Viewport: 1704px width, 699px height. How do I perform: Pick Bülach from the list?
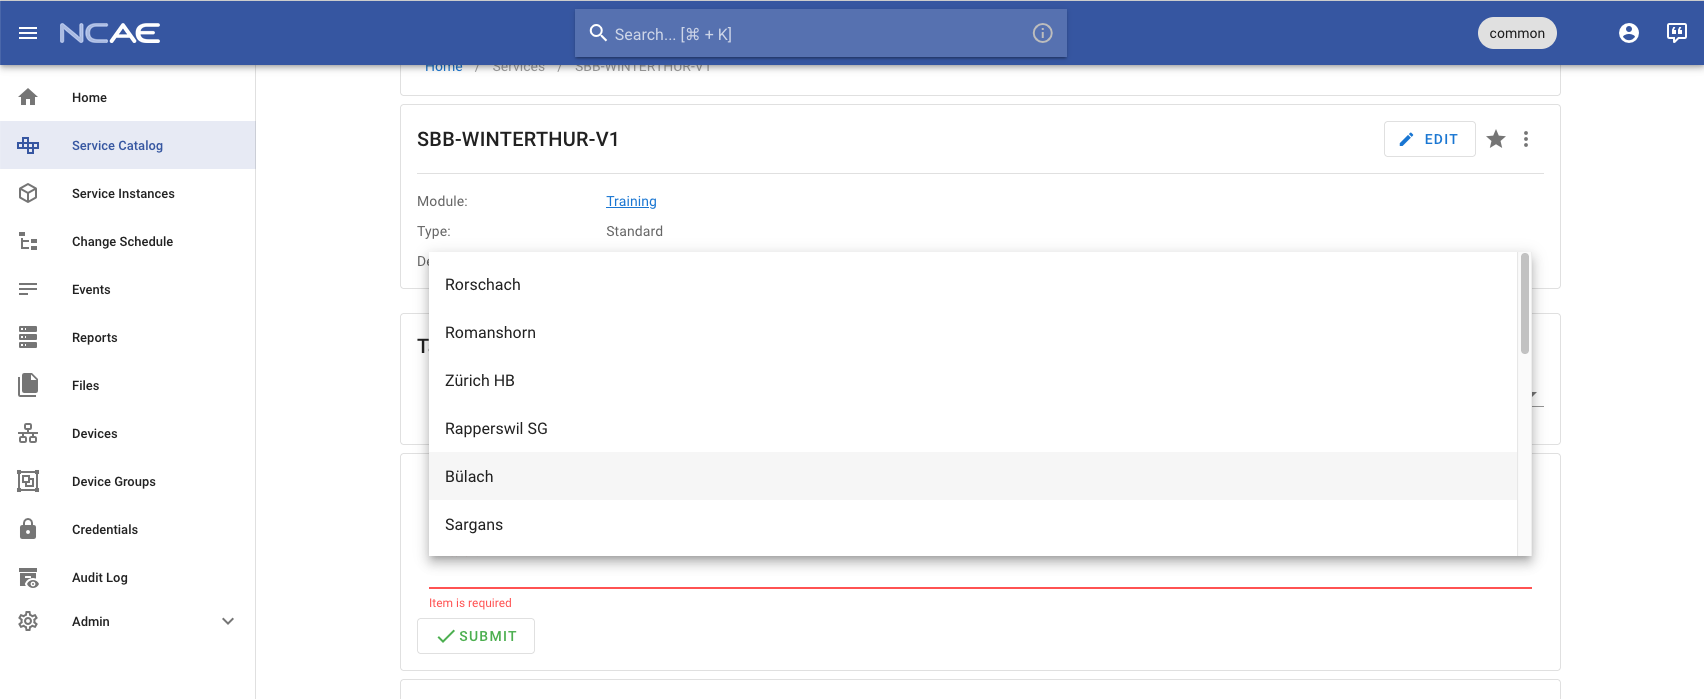pos(973,476)
